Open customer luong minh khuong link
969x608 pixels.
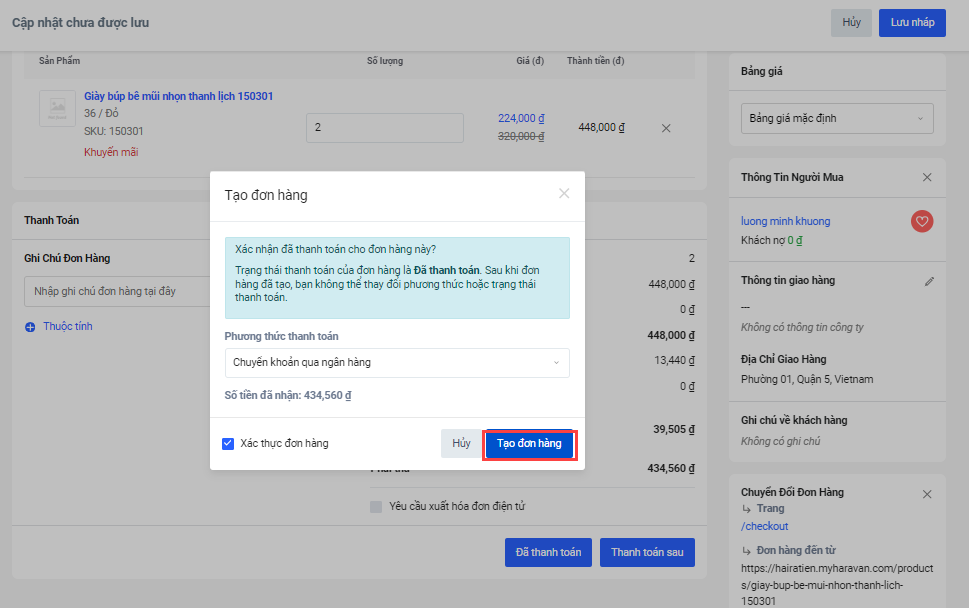(x=785, y=221)
